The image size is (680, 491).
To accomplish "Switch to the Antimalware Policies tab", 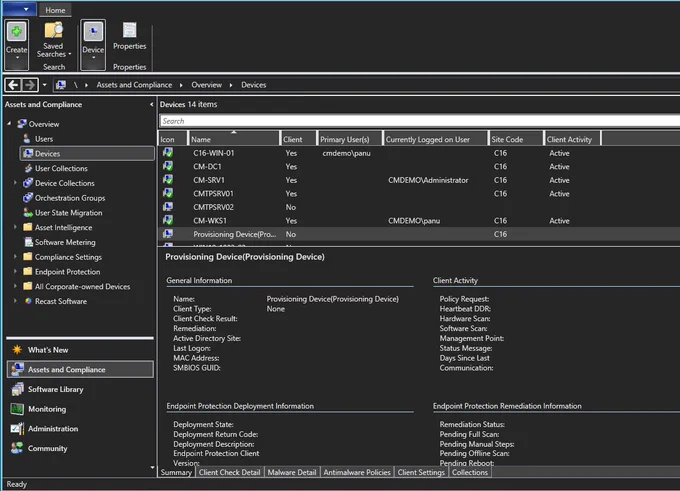I will [x=356, y=472].
